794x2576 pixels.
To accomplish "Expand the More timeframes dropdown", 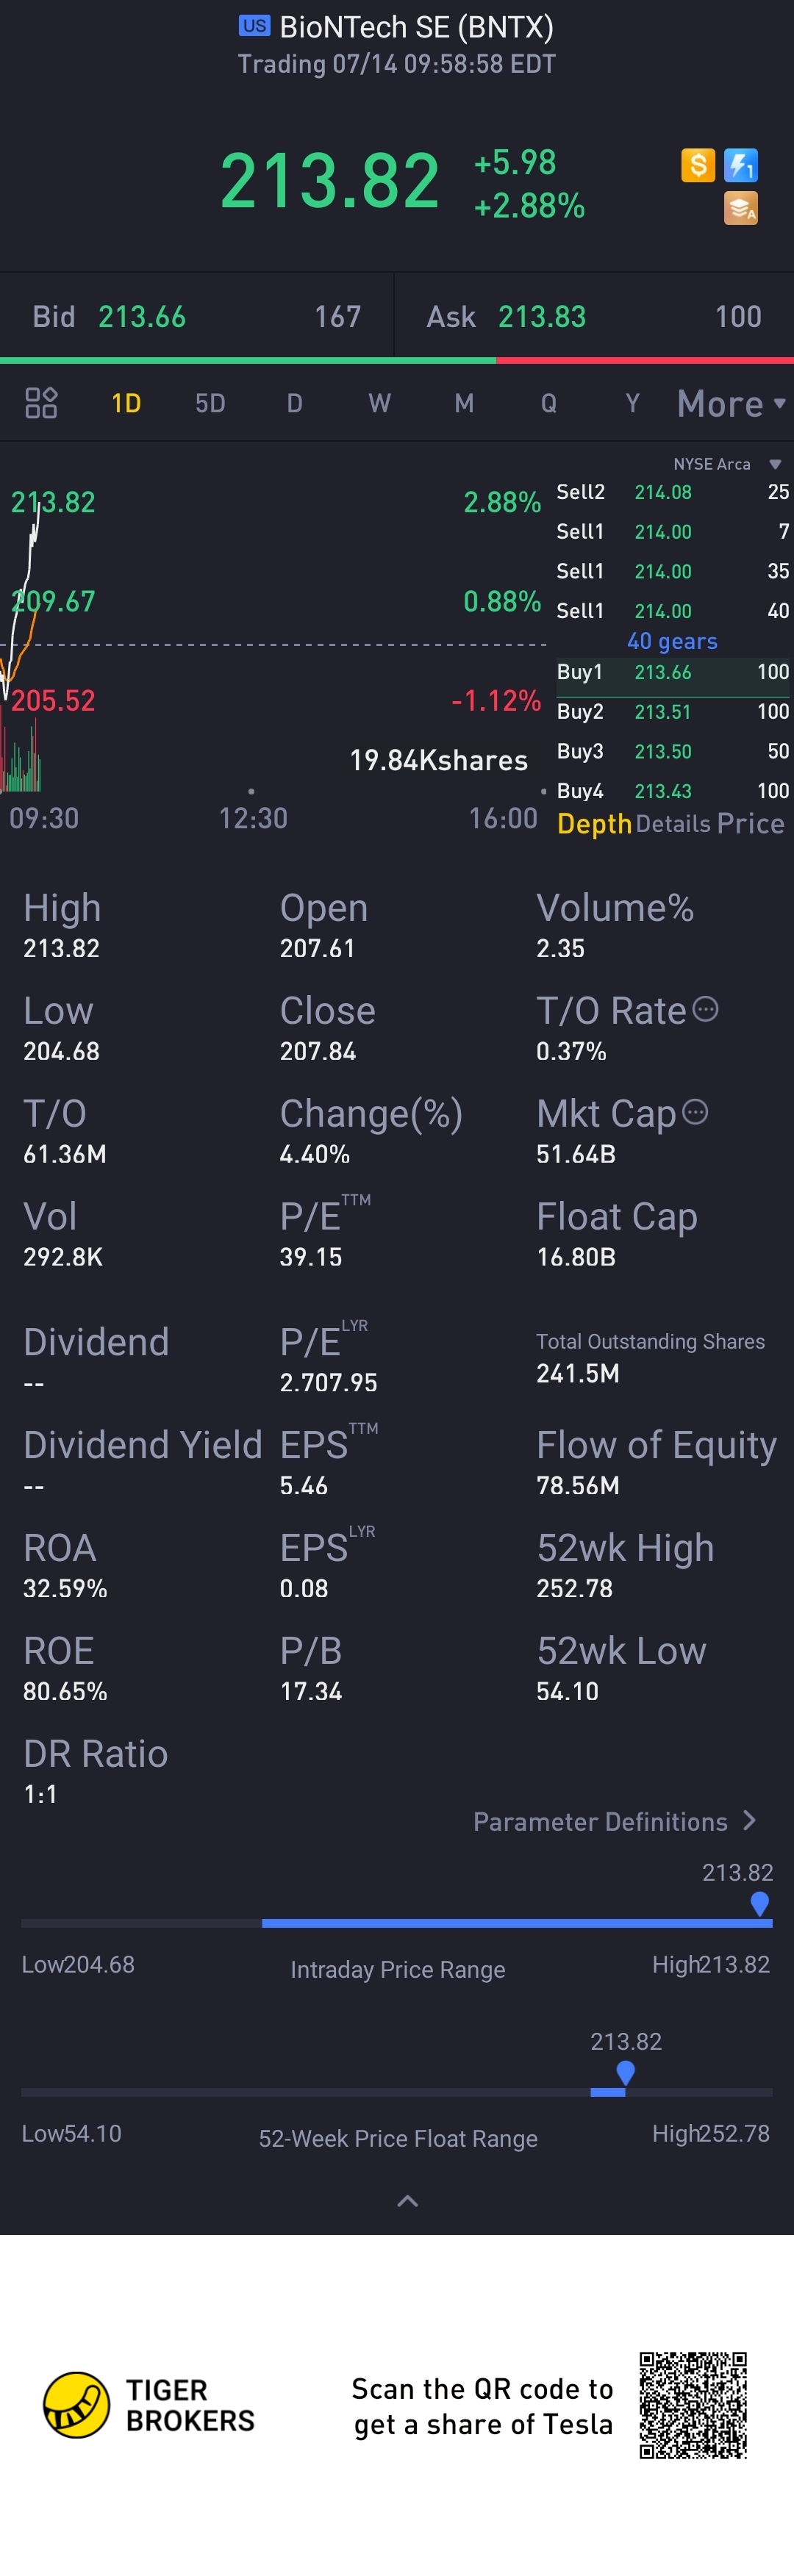I will click(x=731, y=404).
